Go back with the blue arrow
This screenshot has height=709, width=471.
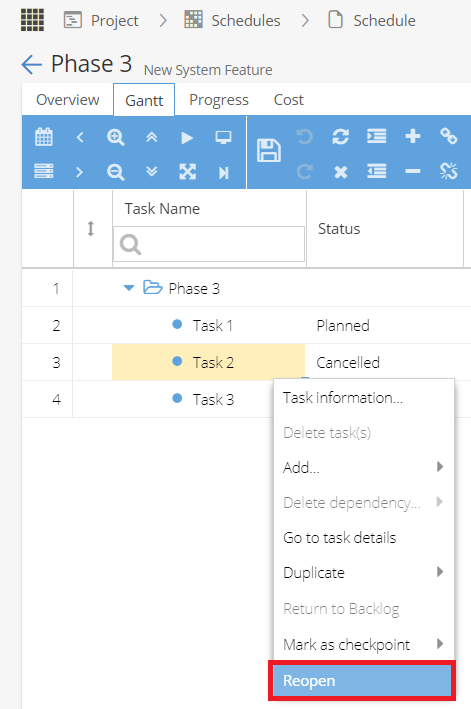[x=32, y=64]
